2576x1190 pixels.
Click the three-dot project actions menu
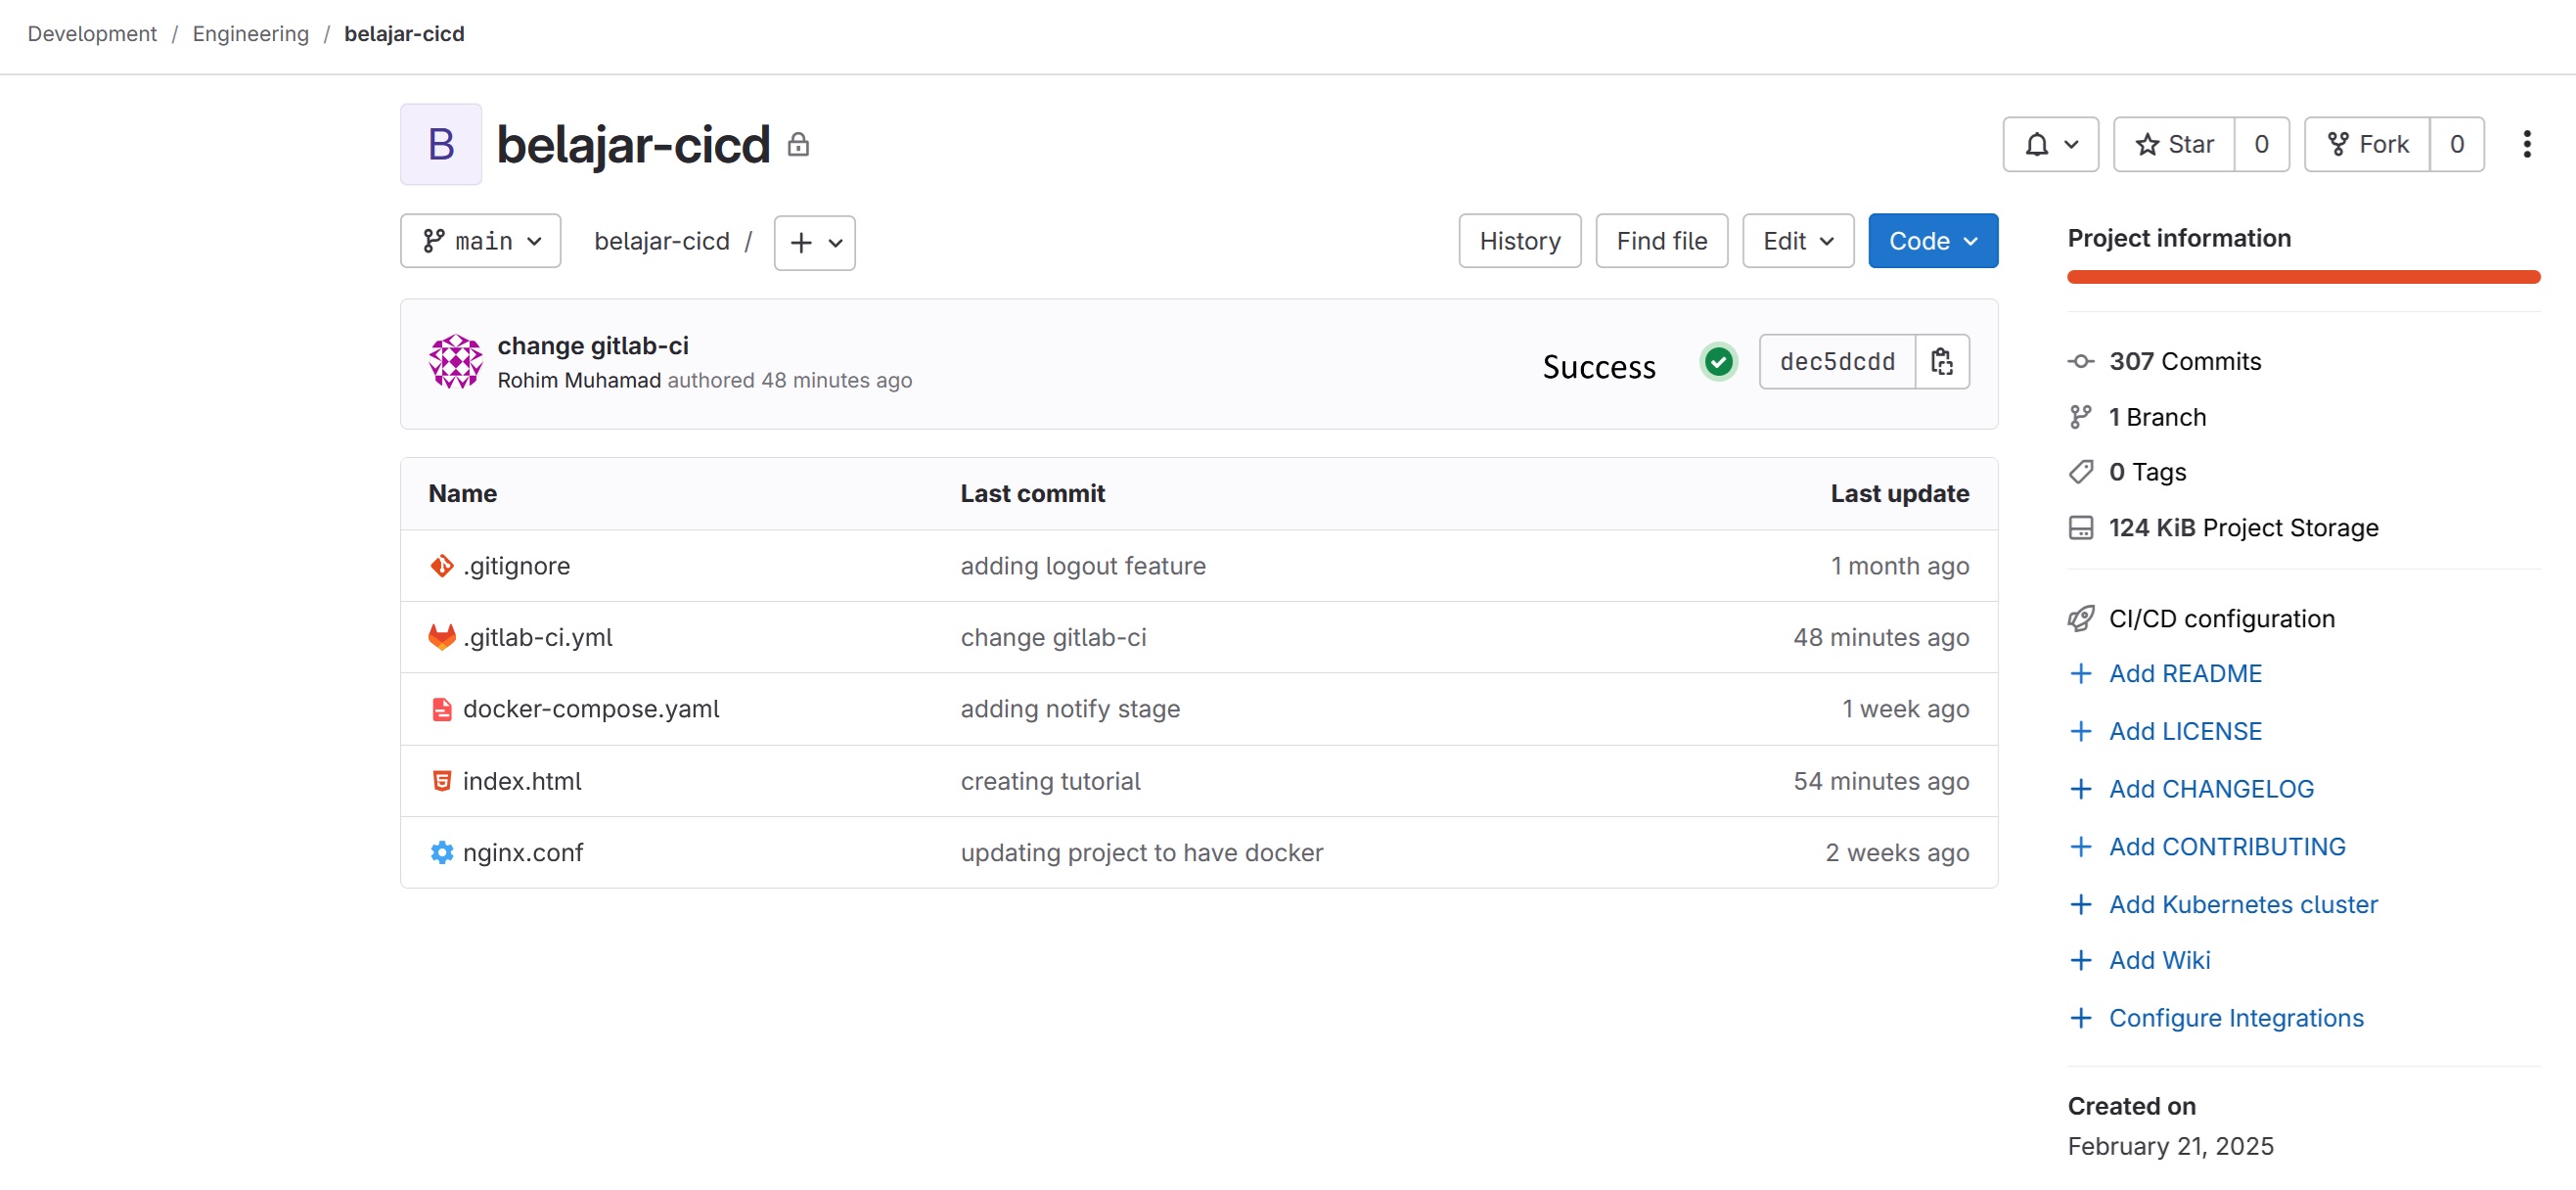[2526, 145]
